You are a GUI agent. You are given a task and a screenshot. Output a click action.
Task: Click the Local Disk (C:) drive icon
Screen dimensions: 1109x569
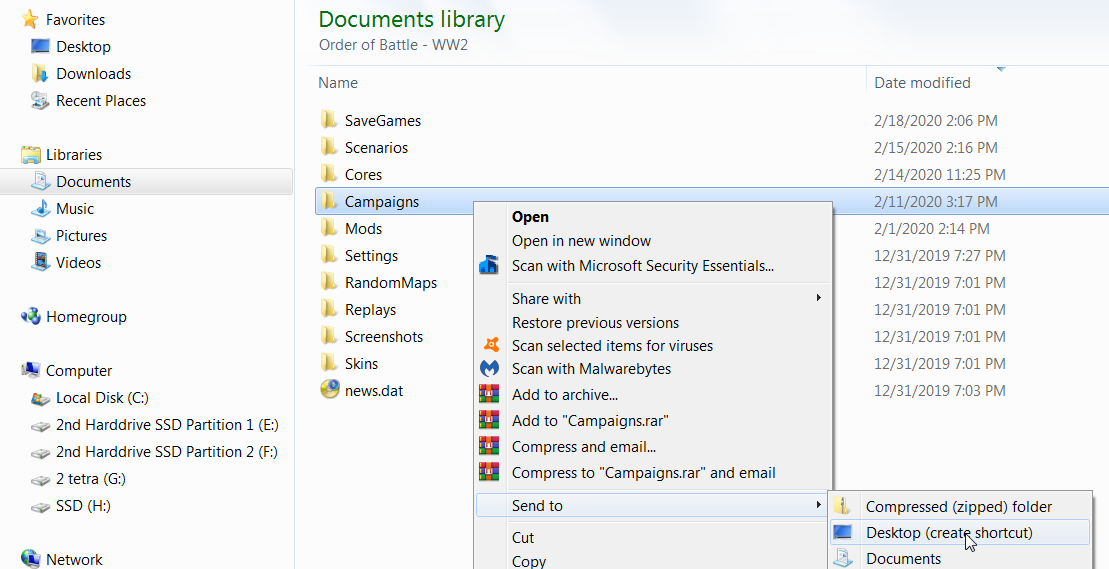click(40, 399)
